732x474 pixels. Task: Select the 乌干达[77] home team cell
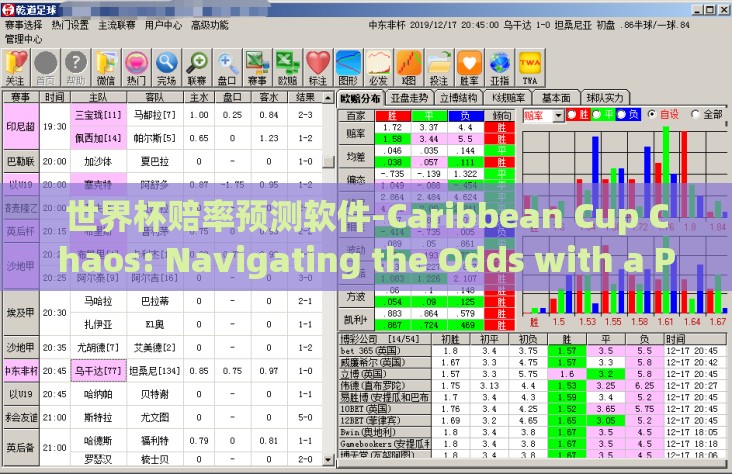pyautogui.click(x=98, y=371)
